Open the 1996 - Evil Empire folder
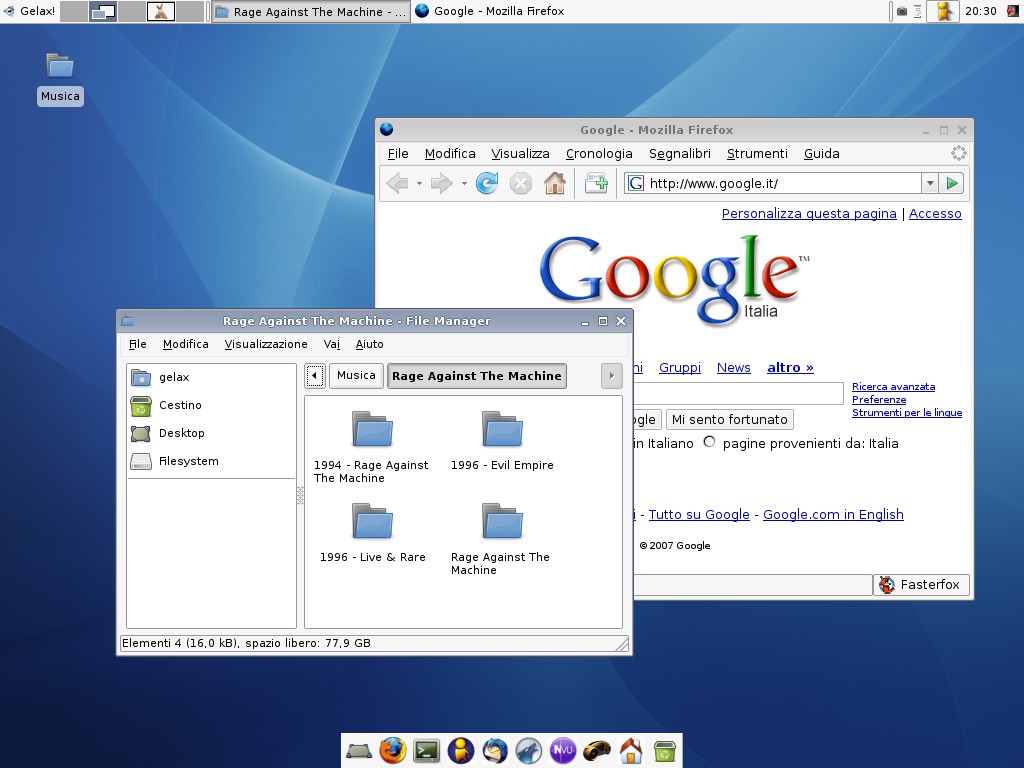Image resolution: width=1024 pixels, height=768 pixels. click(502, 441)
